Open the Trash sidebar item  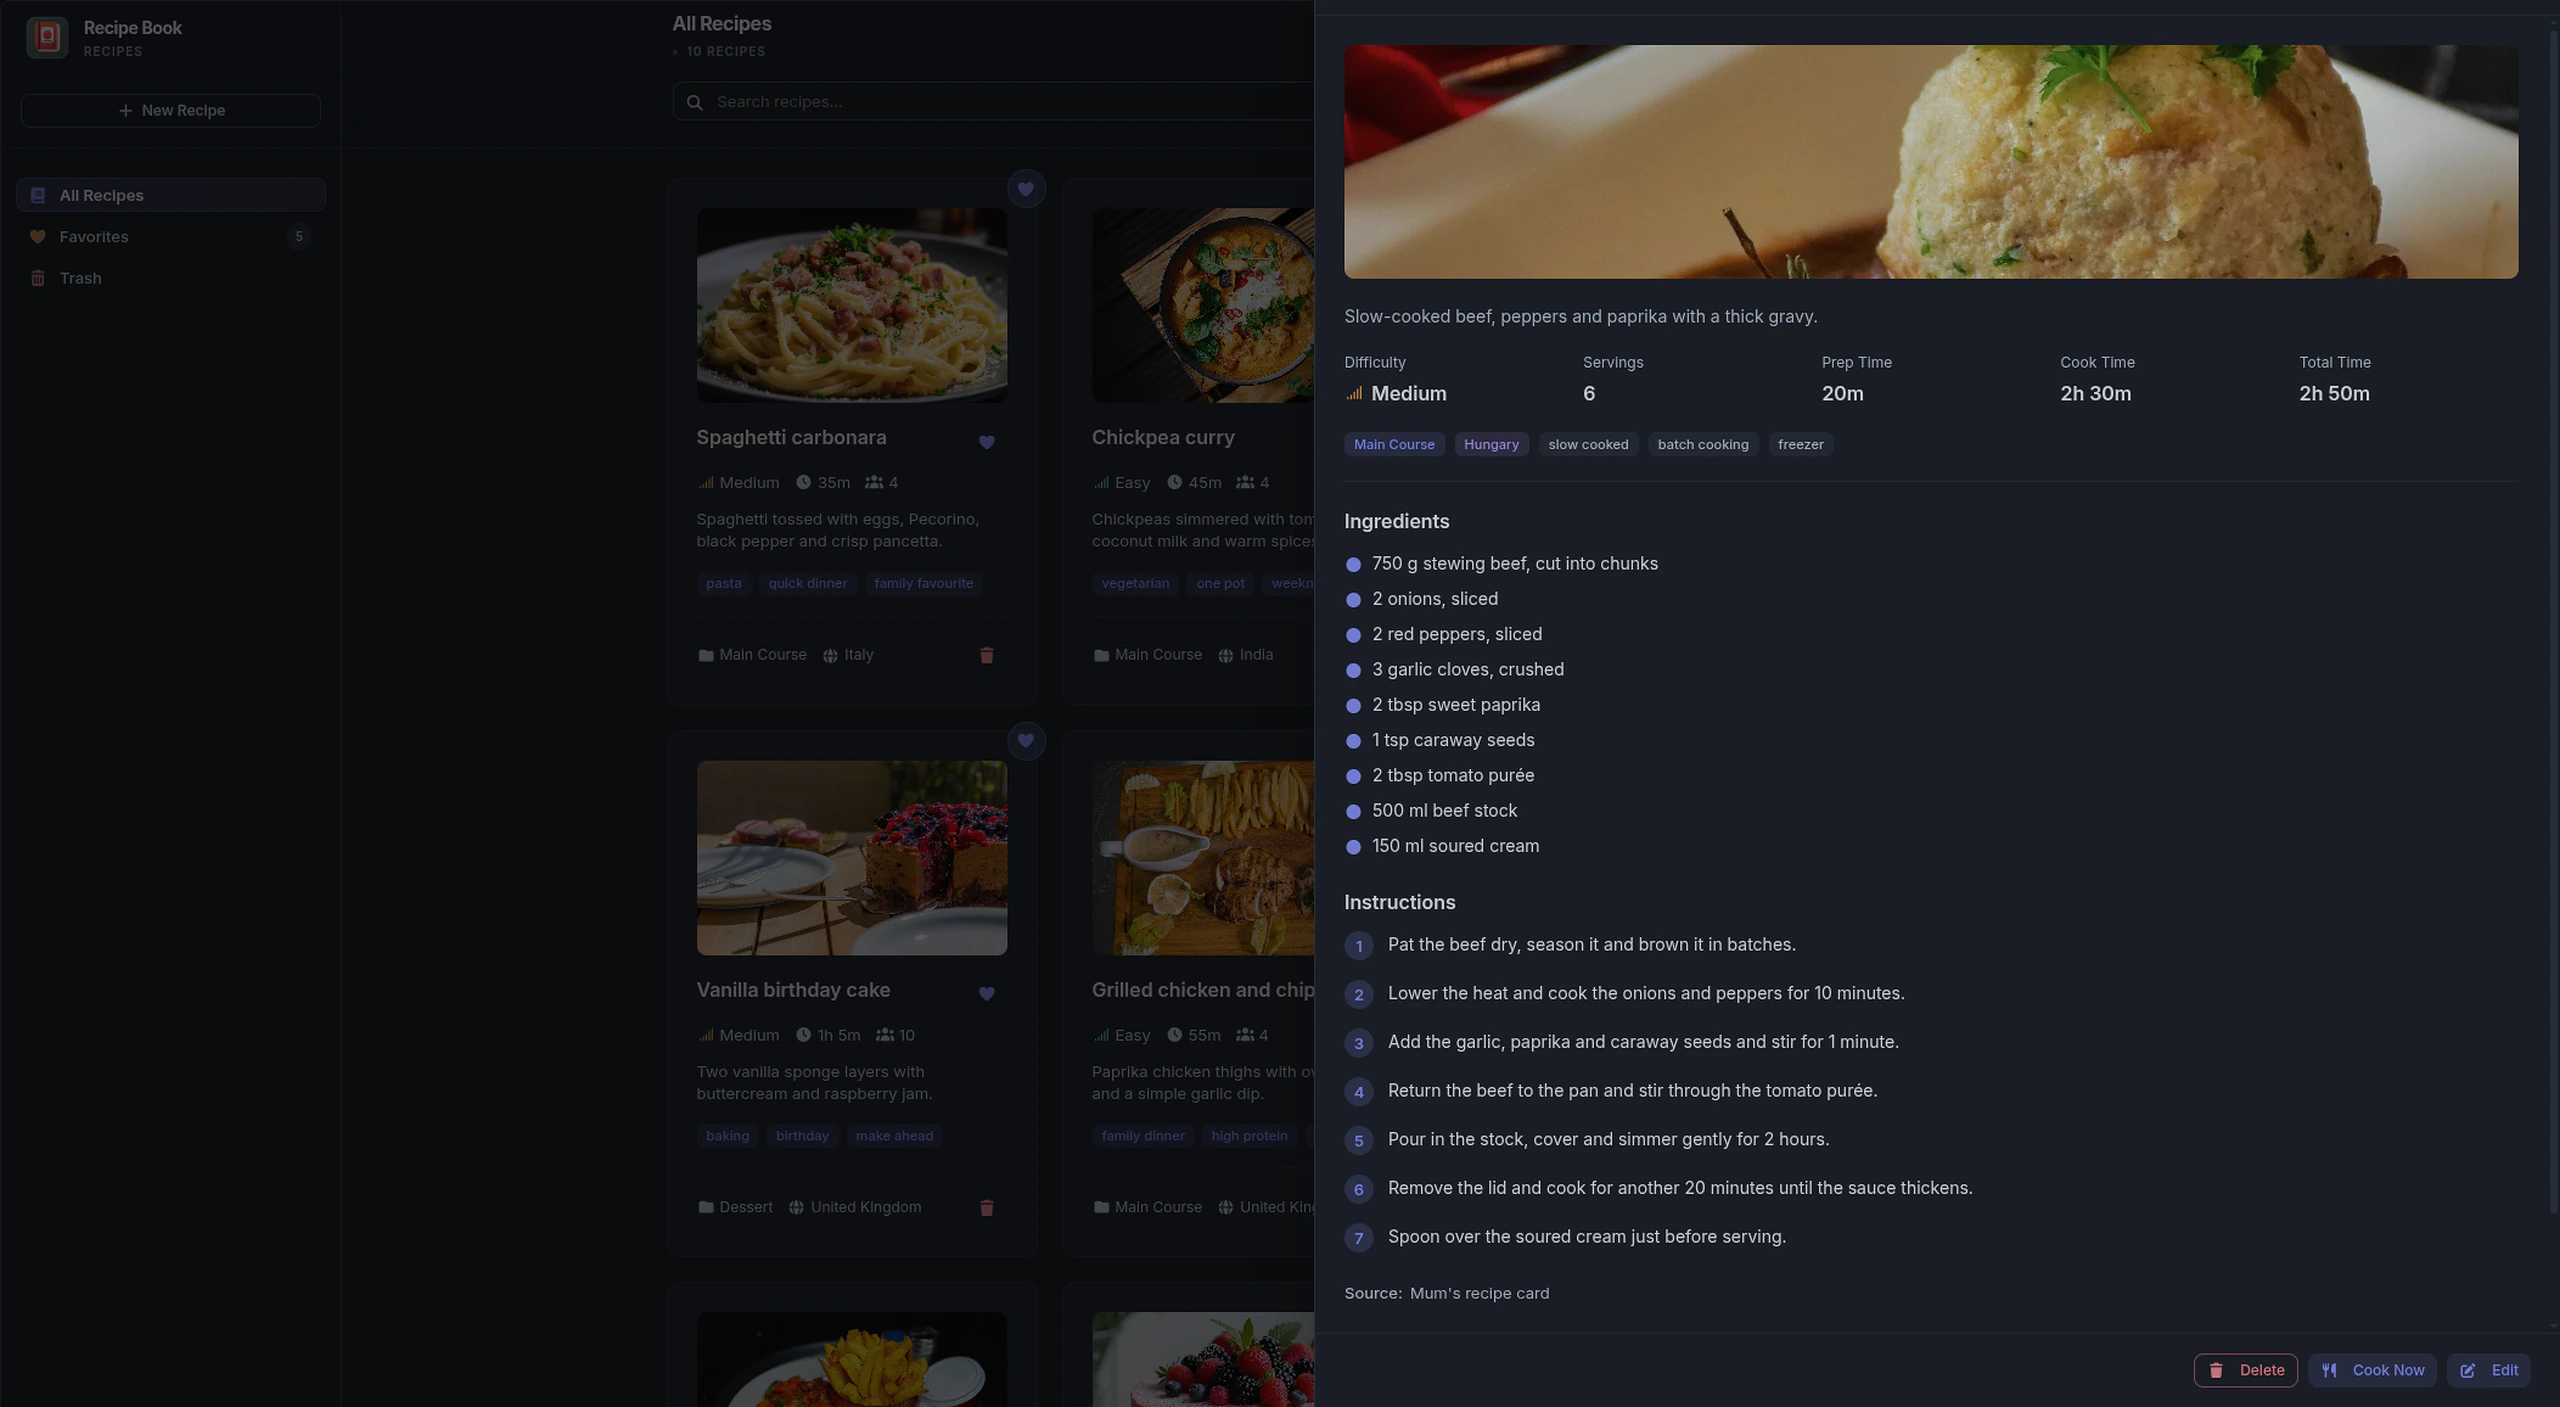point(171,278)
